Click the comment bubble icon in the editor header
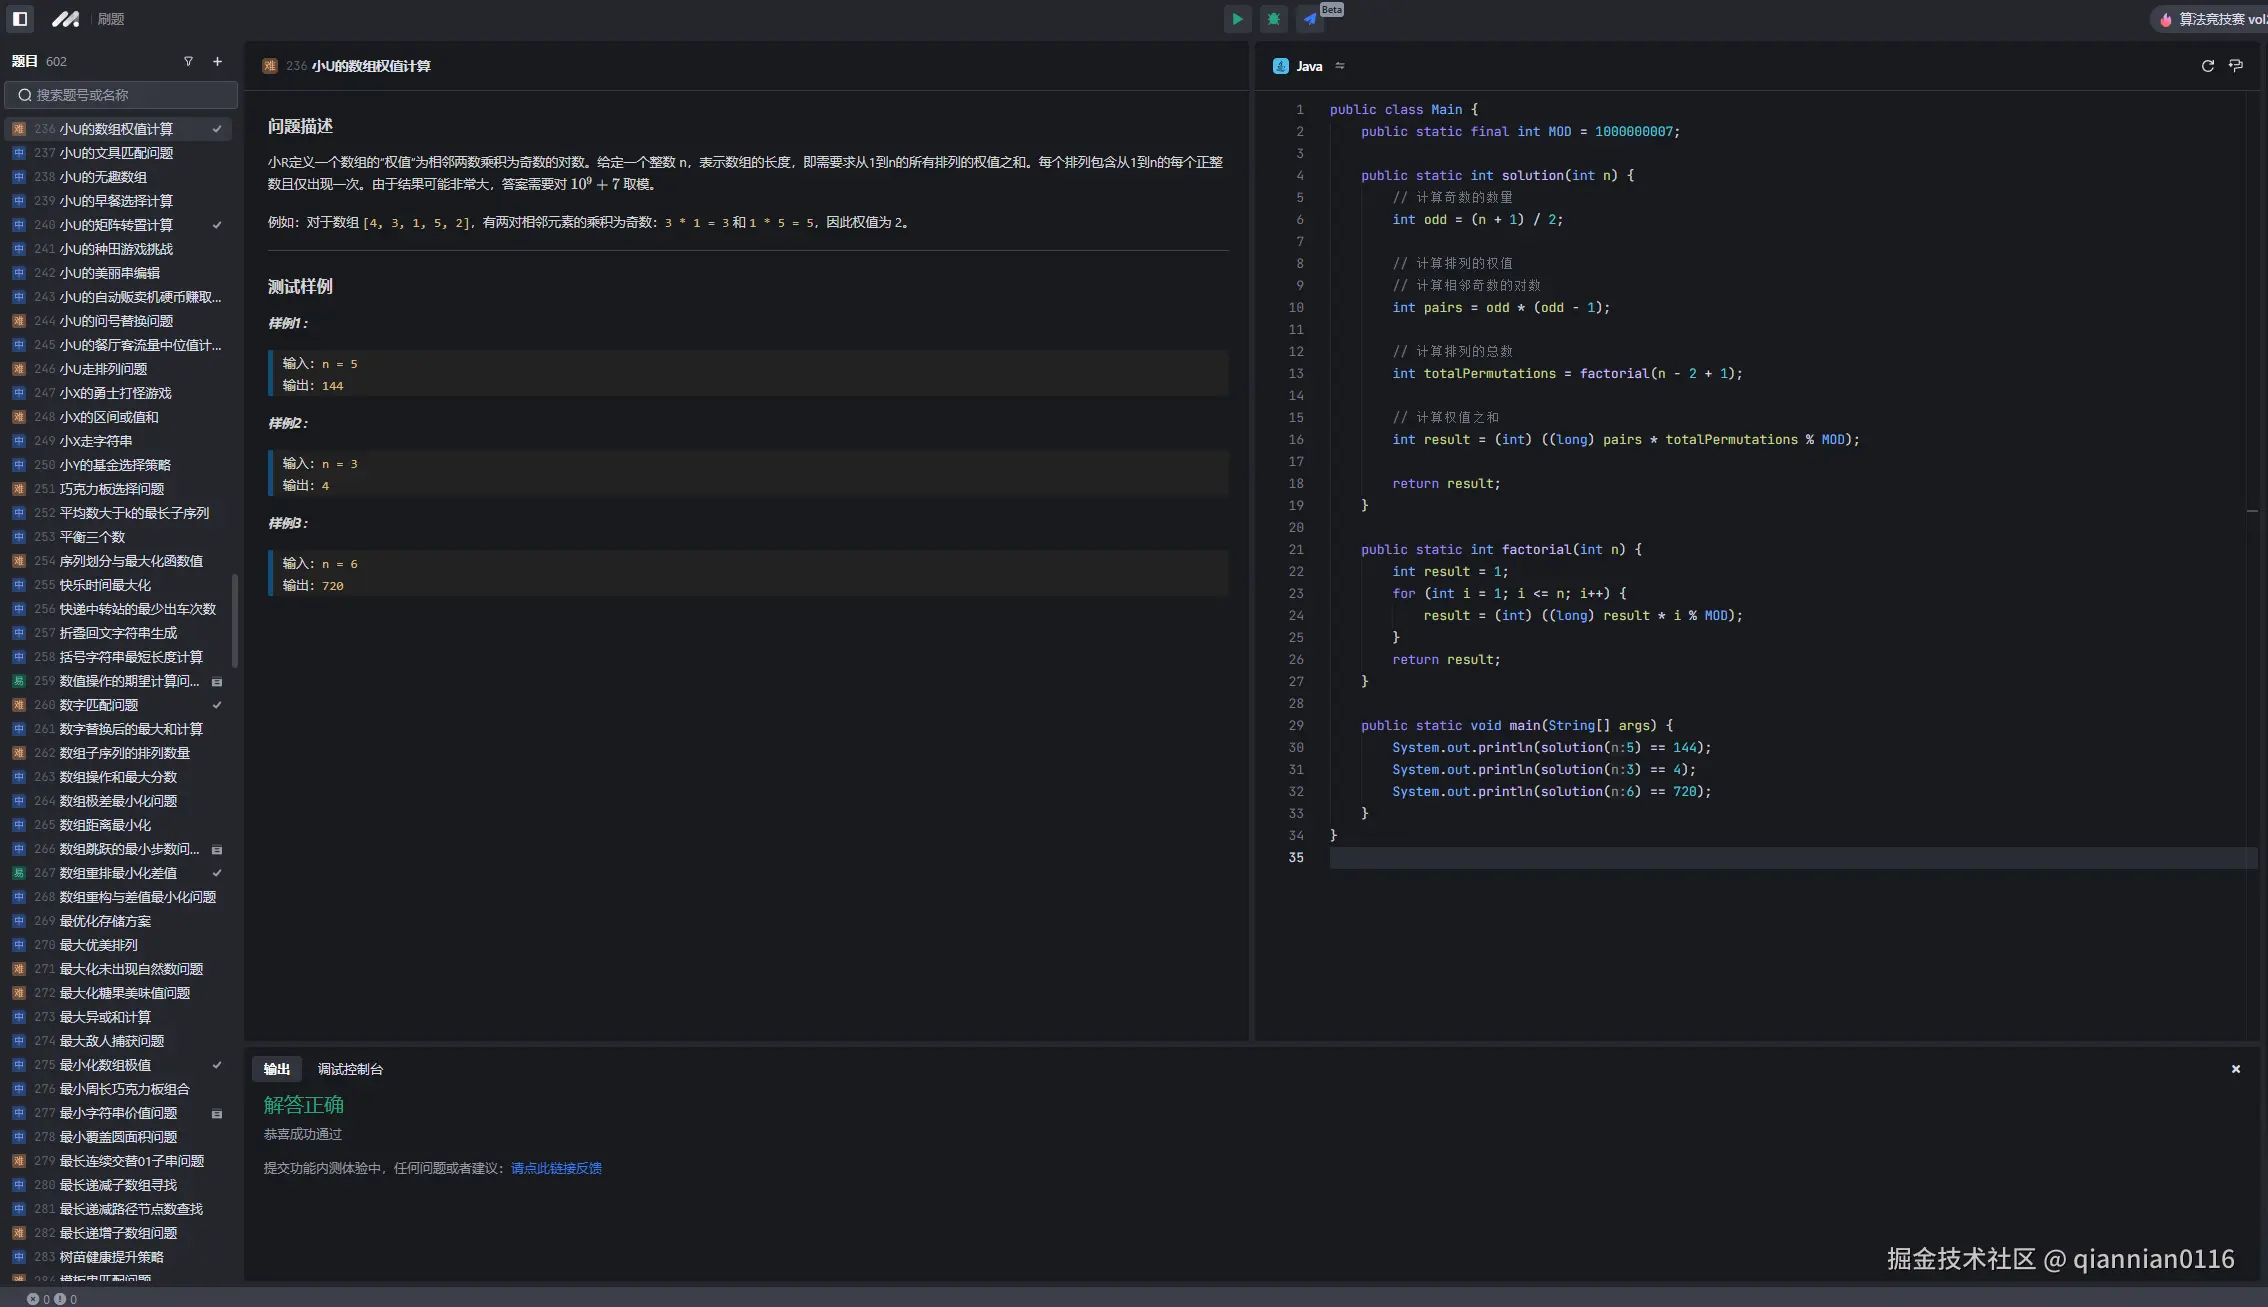The width and height of the screenshot is (2268, 1307). click(2236, 66)
